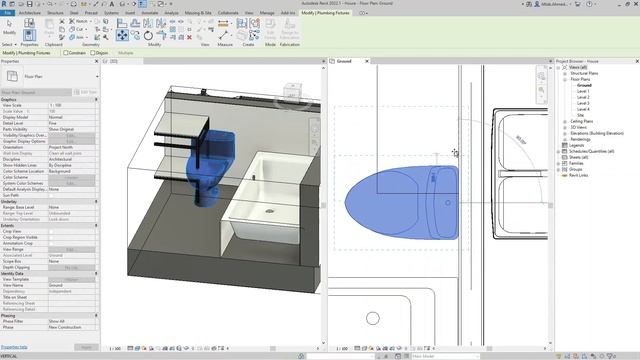This screenshot has width=640, height=360.
Task: Click Edit Type button in Properties
Action: click(85, 92)
